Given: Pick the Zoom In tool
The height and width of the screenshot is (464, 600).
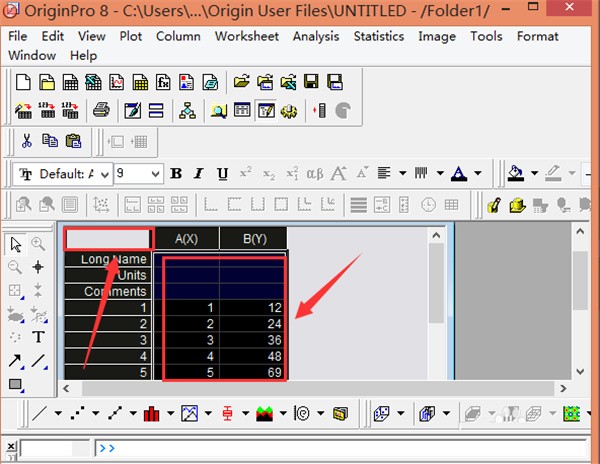Looking at the screenshot, I should tap(38, 244).
